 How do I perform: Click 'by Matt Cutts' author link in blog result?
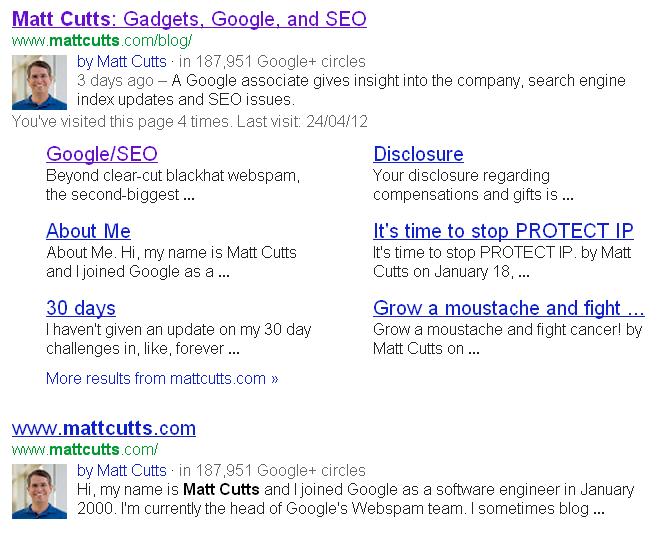[x=121, y=62]
